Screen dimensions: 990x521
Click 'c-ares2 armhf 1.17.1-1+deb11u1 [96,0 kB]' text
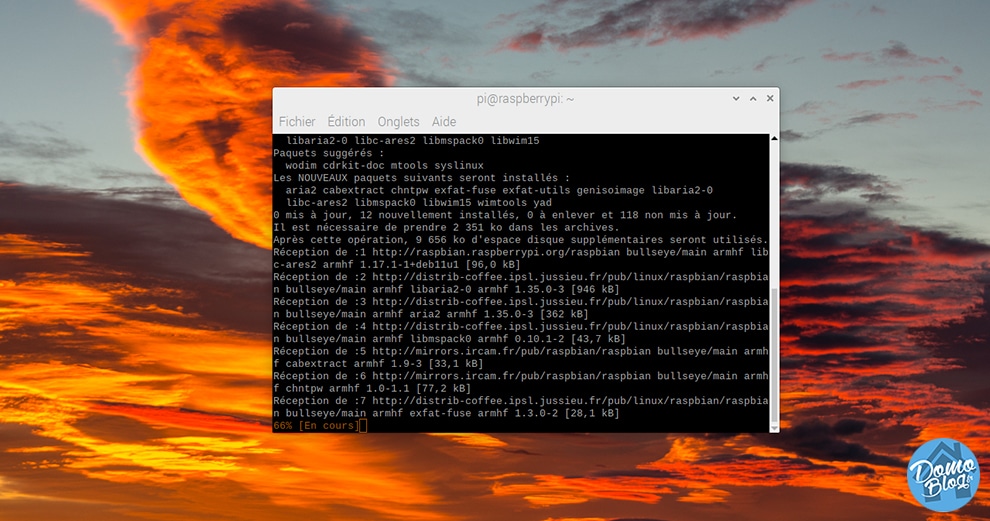[x=397, y=265]
